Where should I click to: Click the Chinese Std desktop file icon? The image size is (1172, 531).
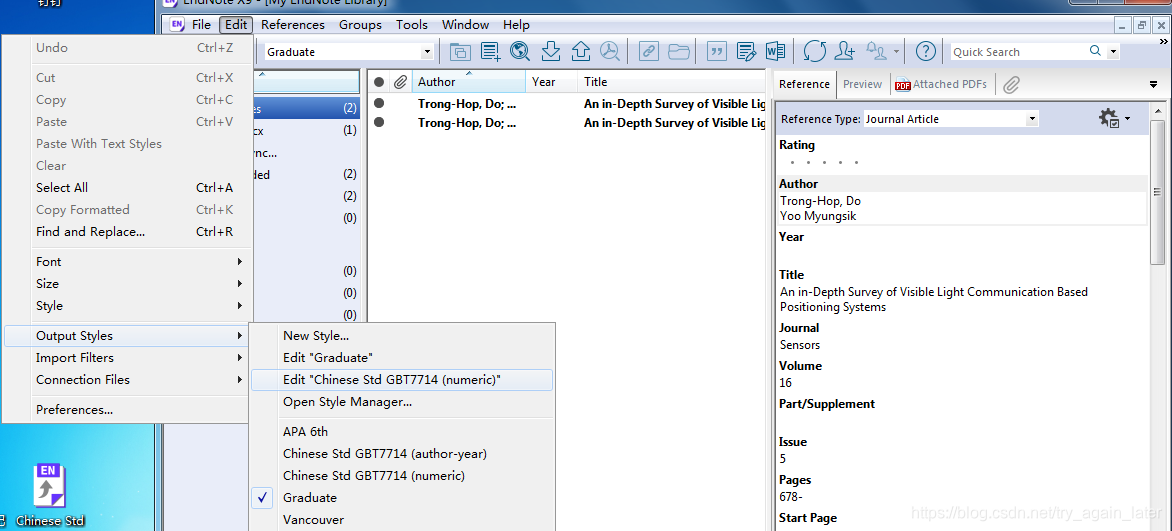[49, 494]
